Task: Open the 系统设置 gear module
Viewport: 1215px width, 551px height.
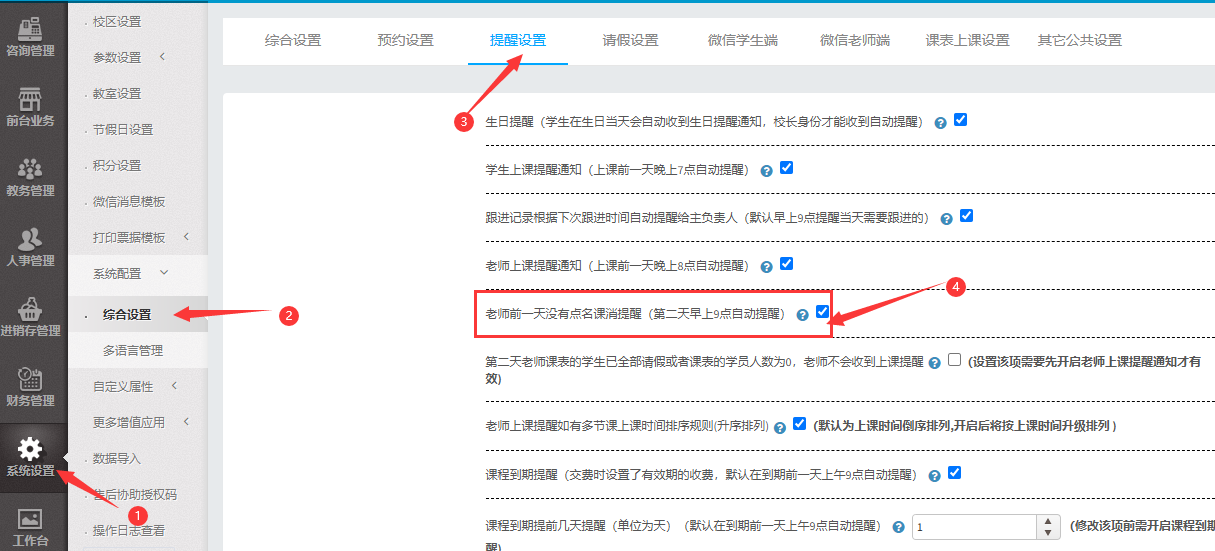Action: 30,457
